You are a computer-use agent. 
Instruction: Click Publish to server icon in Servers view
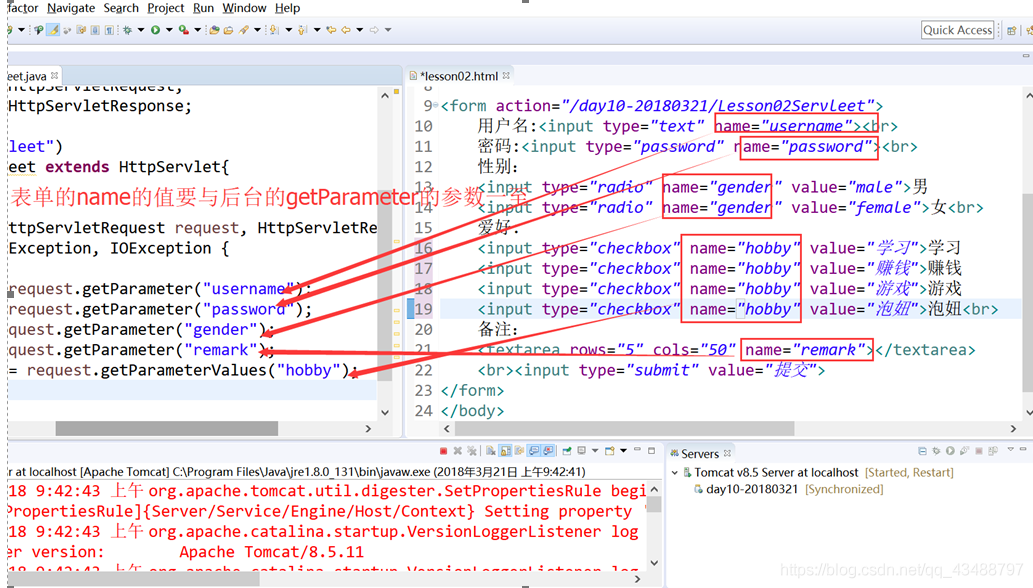[x=993, y=452]
